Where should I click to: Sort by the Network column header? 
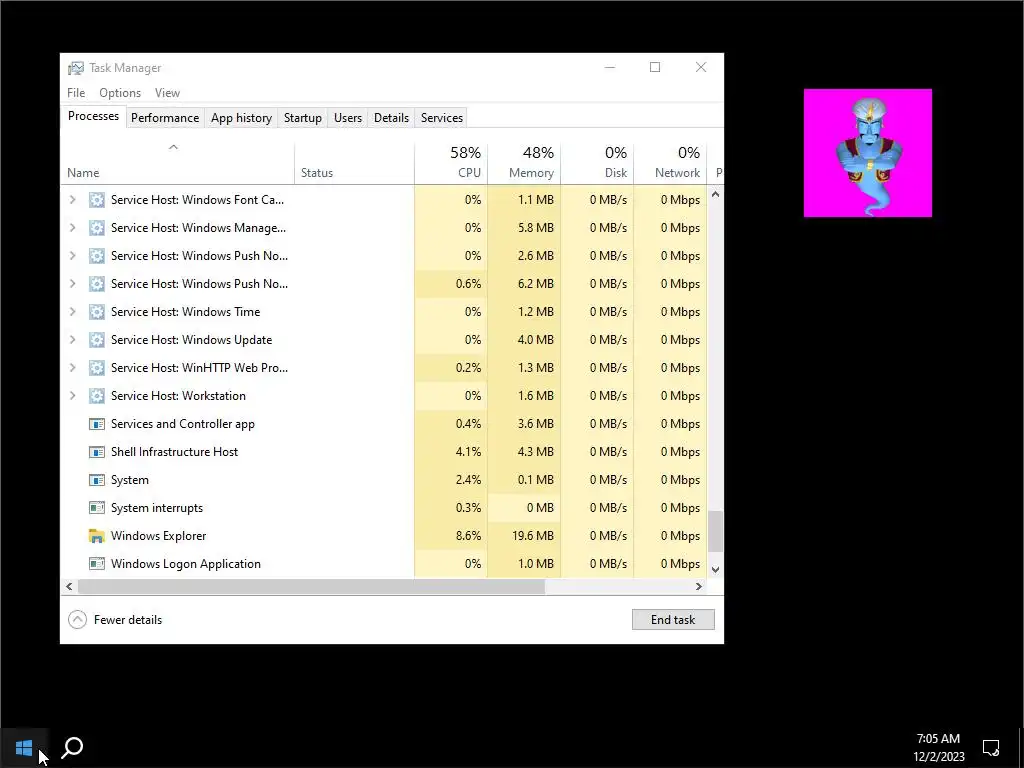click(x=671, y=163)
